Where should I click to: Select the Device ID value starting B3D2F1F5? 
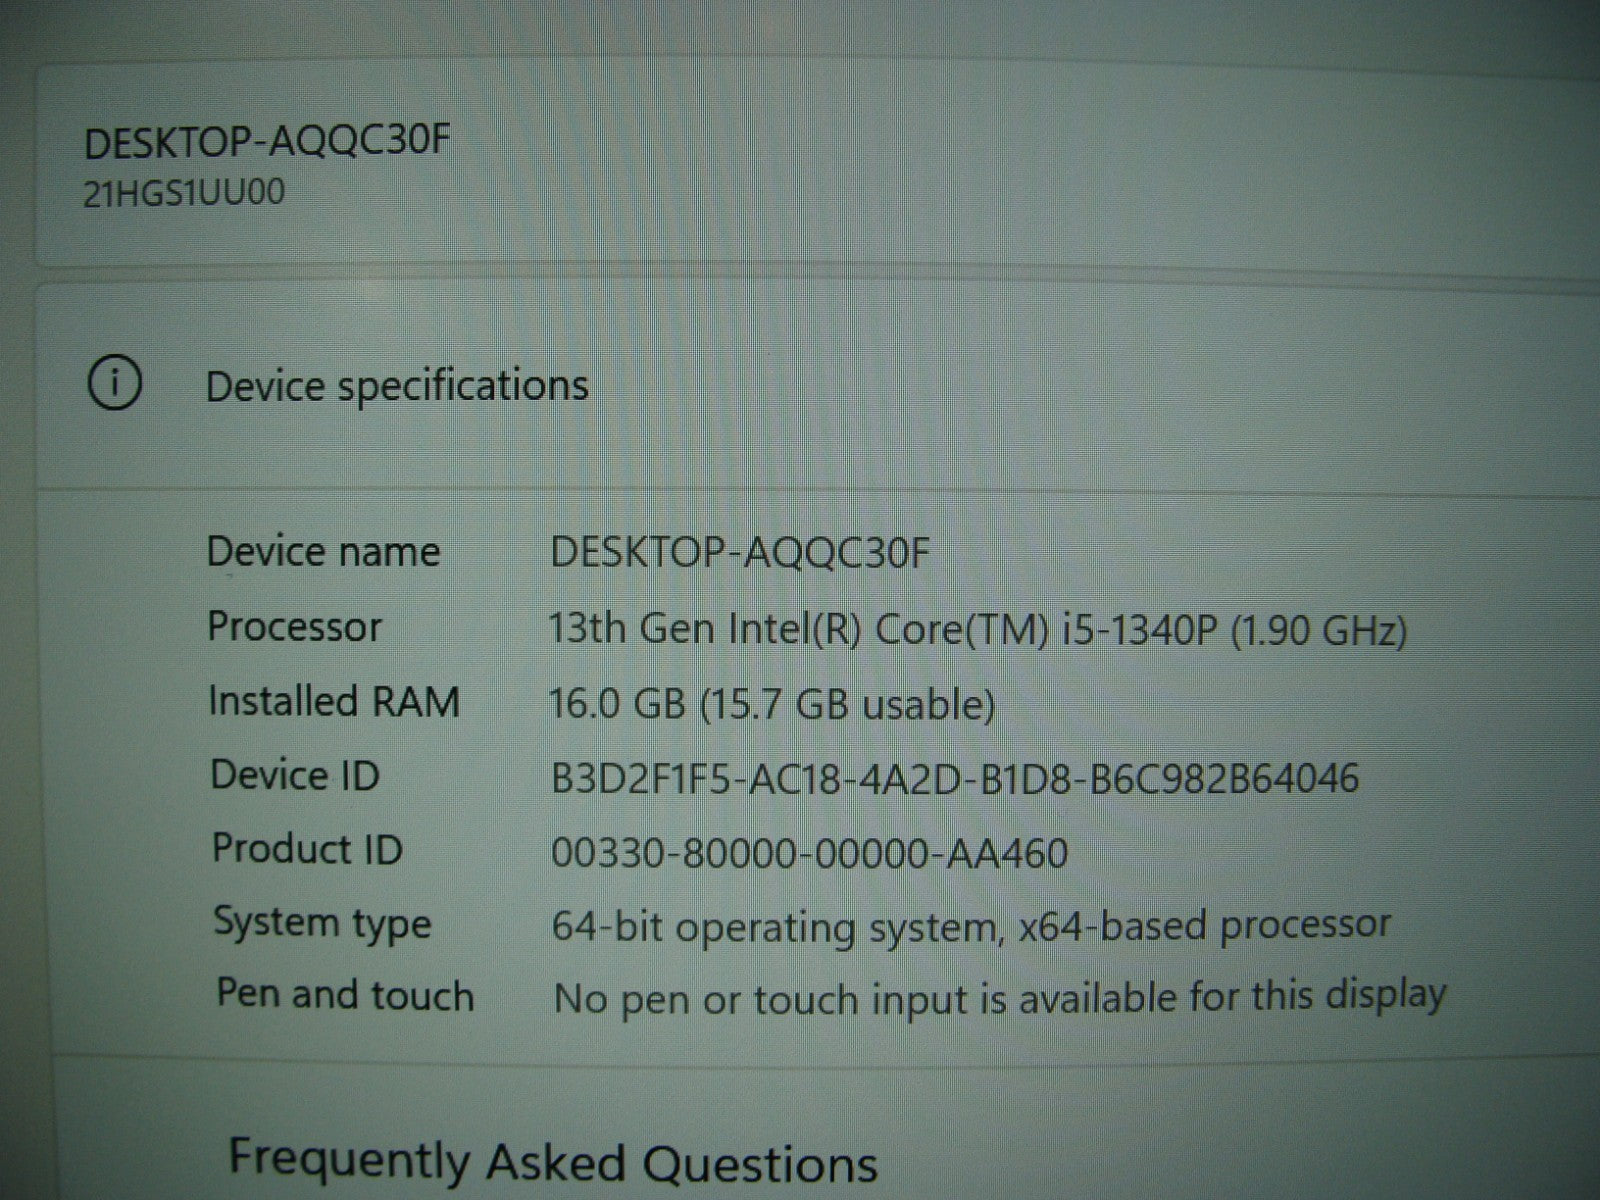[954, 779]
